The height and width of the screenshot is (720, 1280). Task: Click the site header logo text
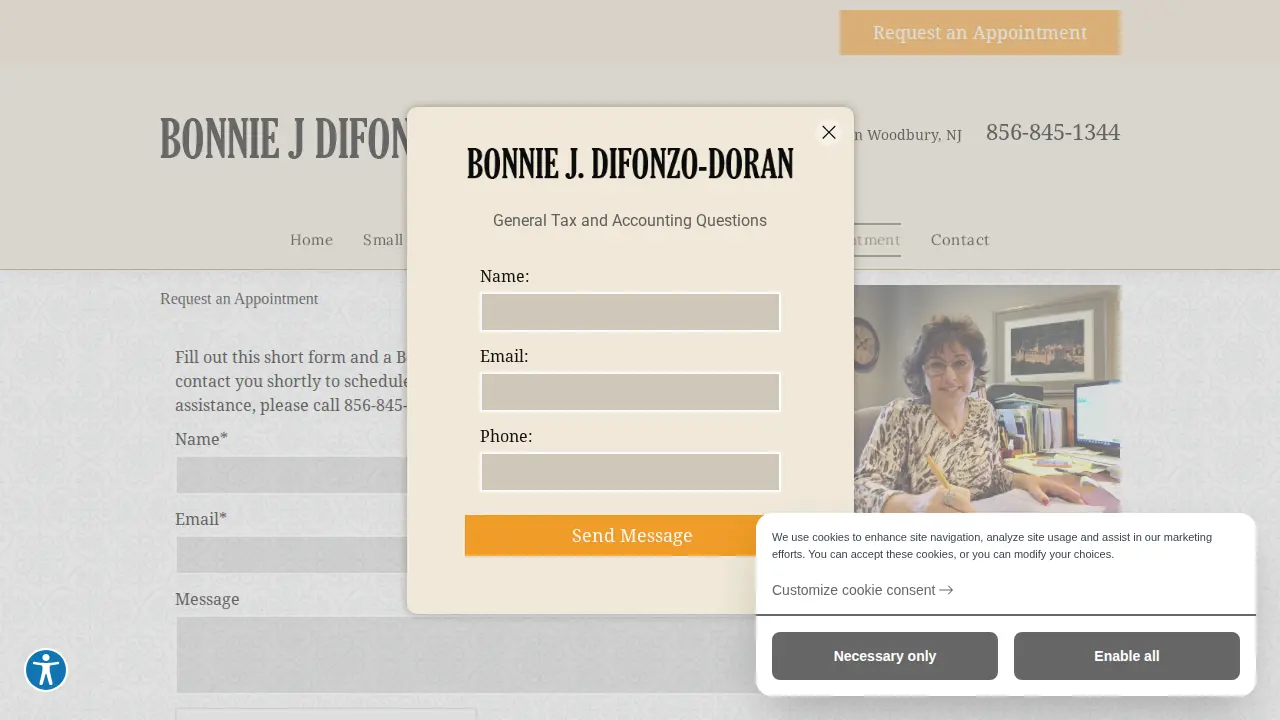click(x=284, y=139)
